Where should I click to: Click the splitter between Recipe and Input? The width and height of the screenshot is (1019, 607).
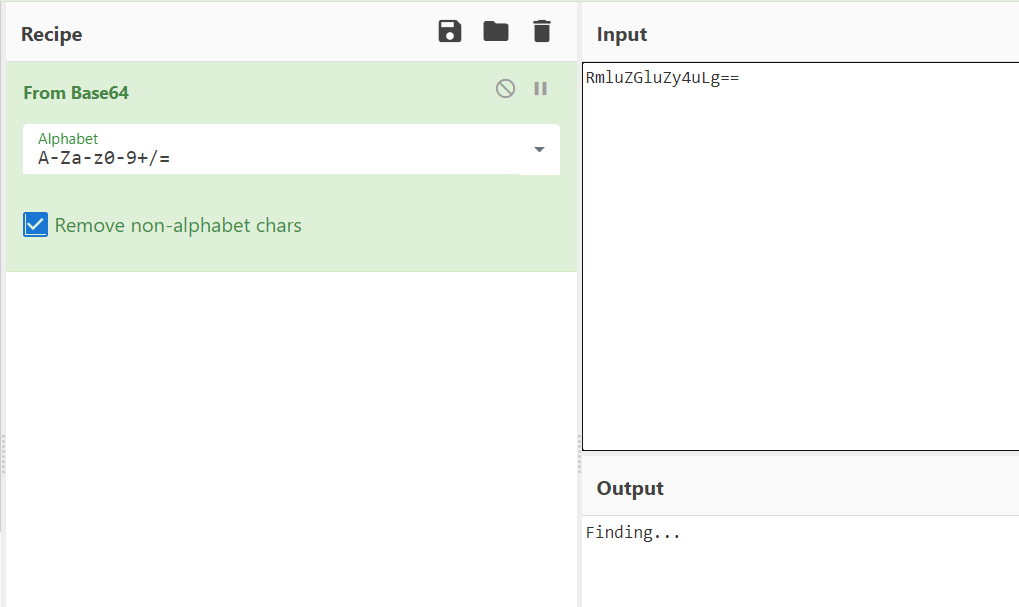point(579,453)
